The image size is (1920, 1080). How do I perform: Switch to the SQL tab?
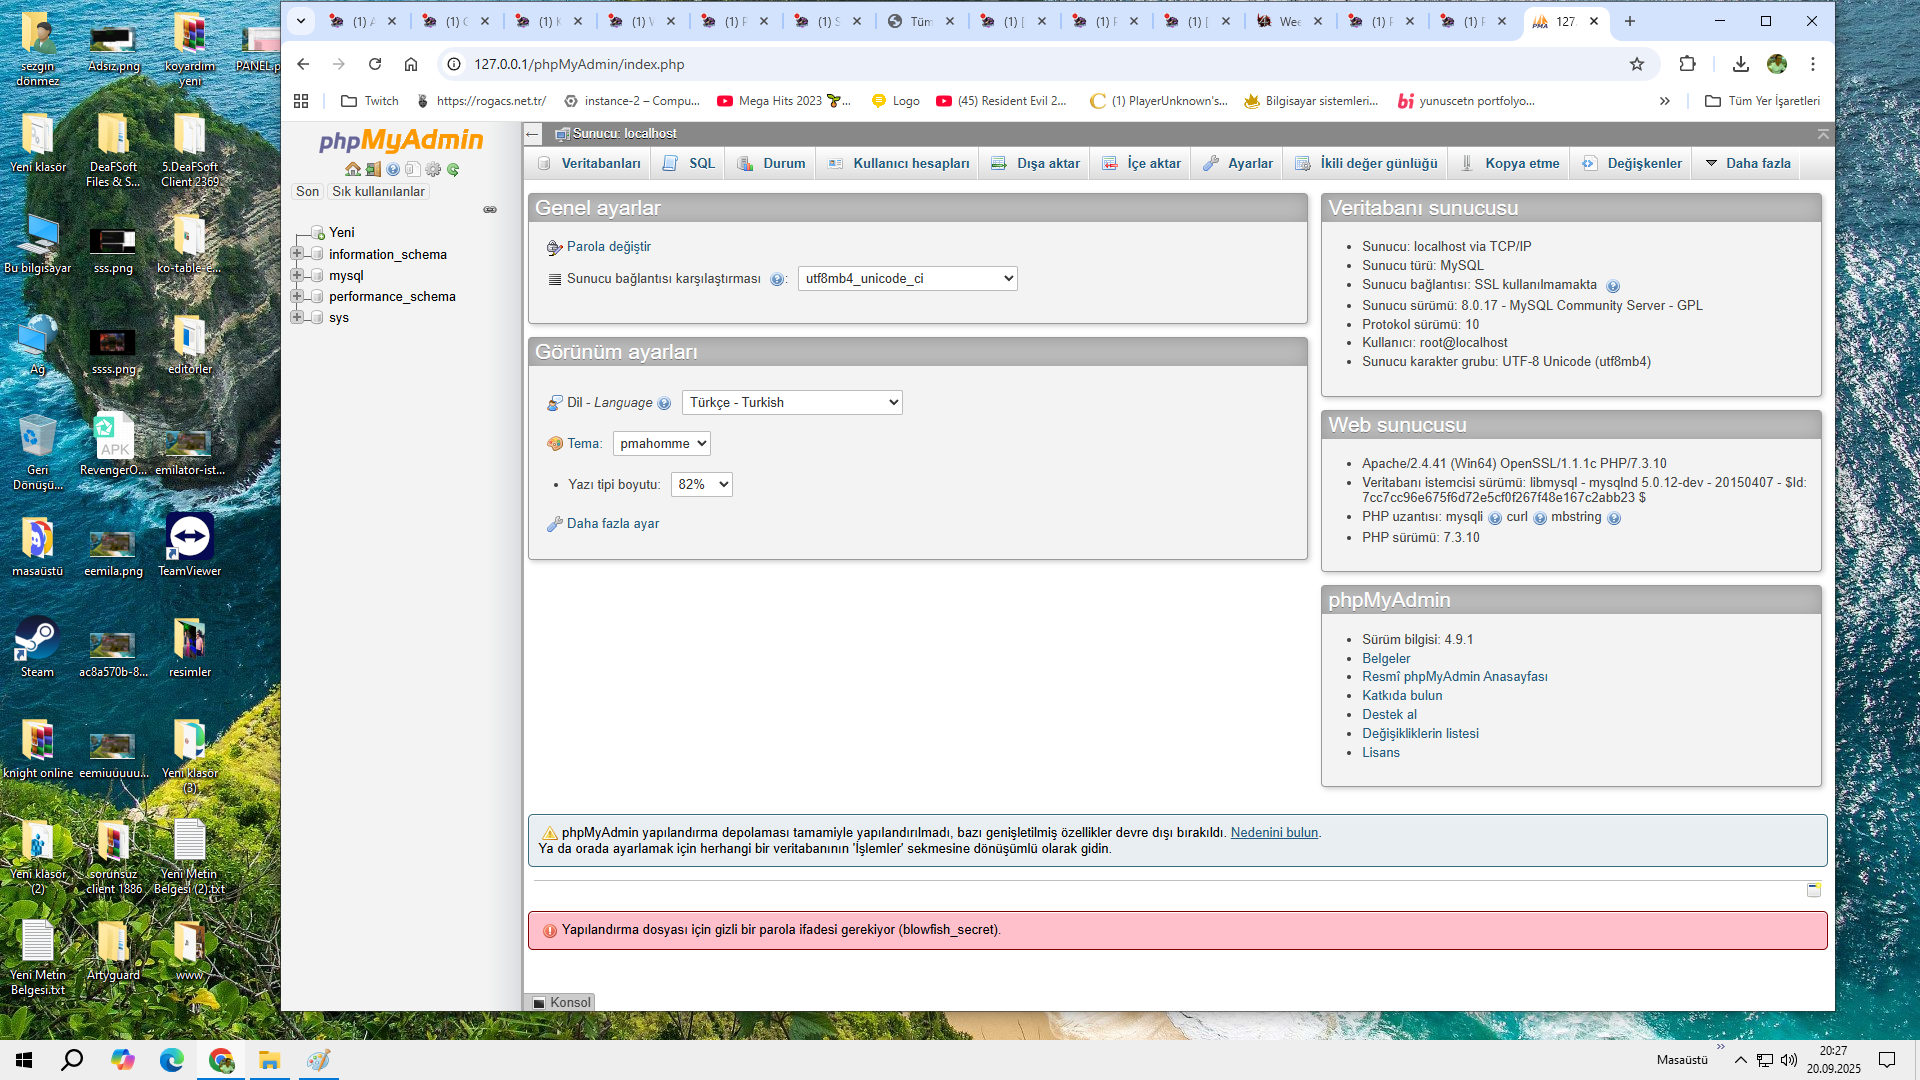click(688, 163)
